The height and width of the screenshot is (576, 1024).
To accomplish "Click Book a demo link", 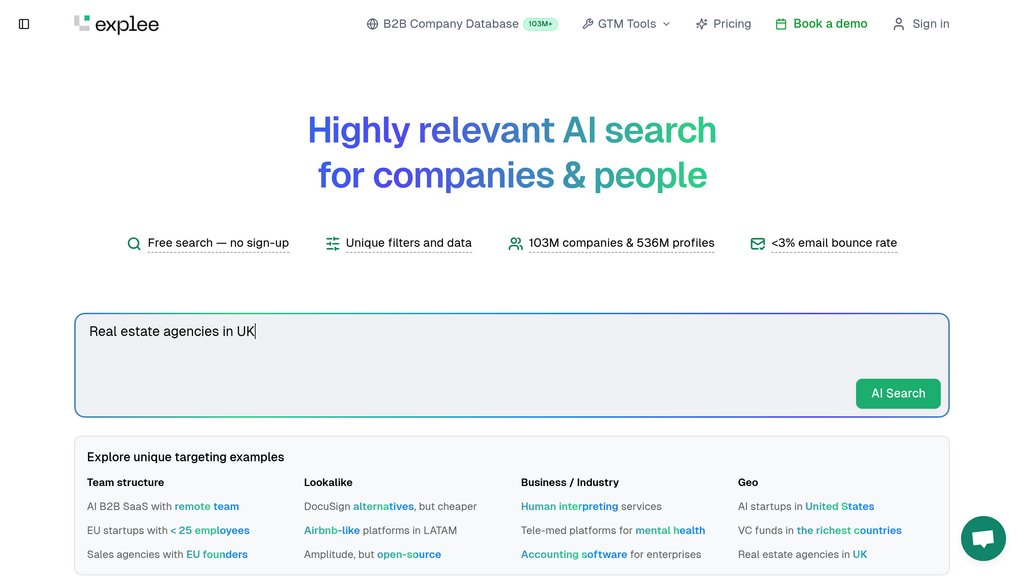I will coord(821,24).
